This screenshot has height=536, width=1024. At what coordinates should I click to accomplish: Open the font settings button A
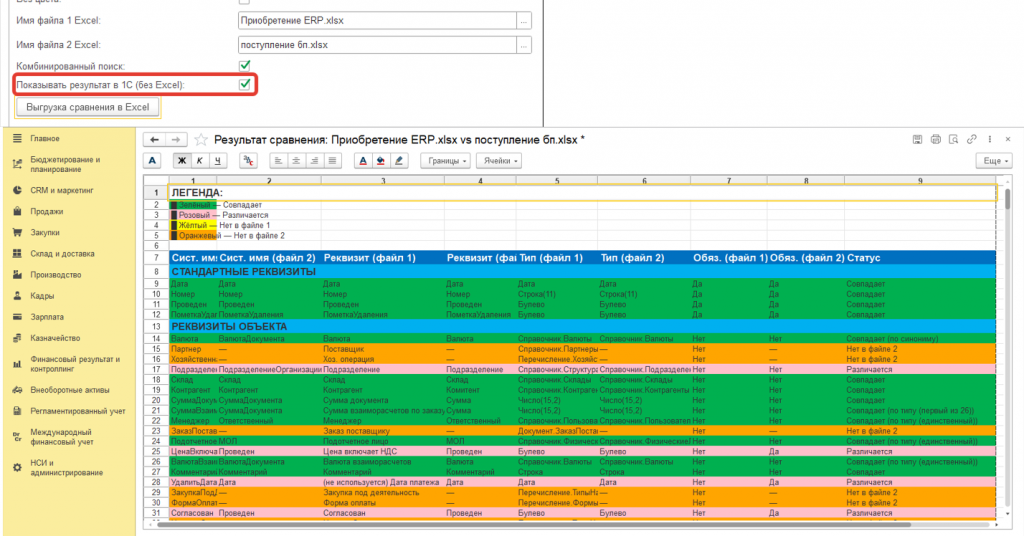coord(152,161)
